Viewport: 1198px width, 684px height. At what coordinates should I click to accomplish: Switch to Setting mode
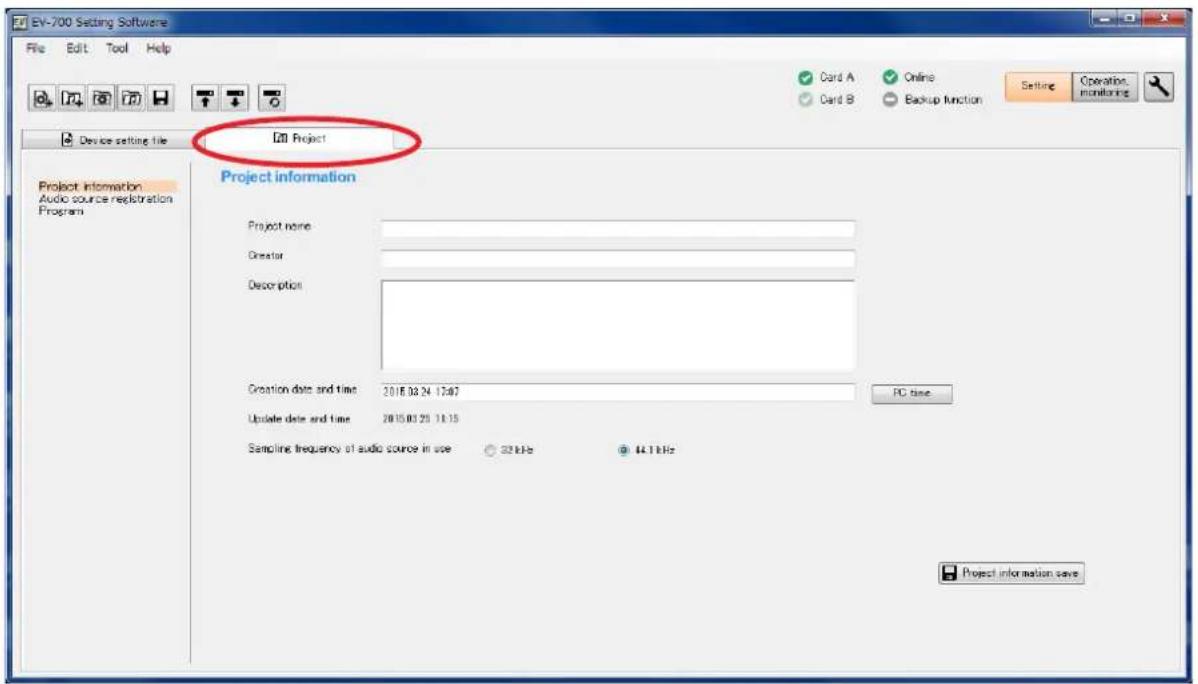pos(1038,86)
